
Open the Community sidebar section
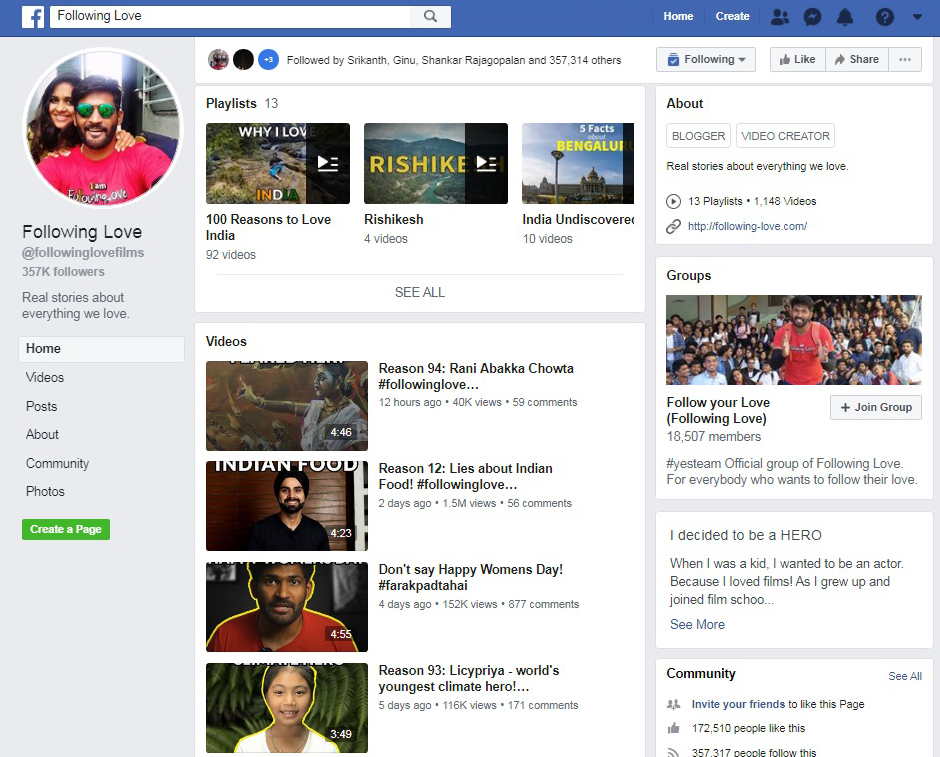tap(58, 463)
